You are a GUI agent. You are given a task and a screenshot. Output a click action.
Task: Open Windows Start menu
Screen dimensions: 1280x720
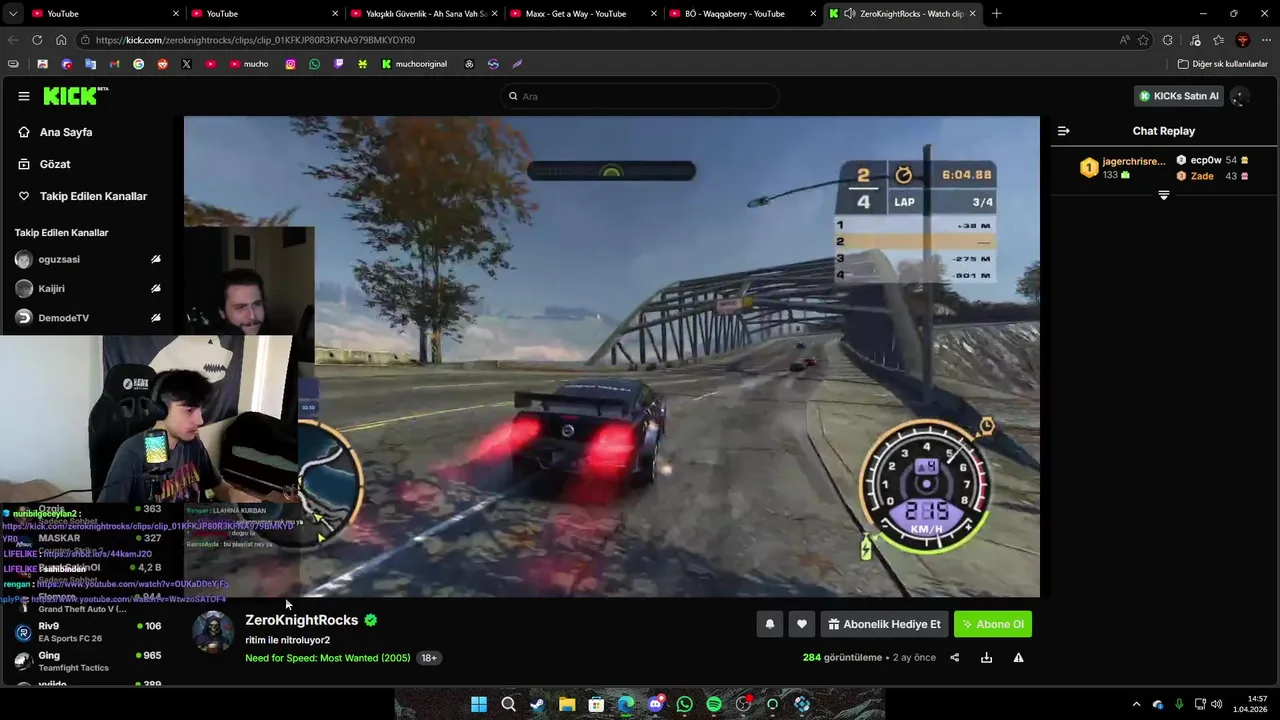[x=479, y=704]
